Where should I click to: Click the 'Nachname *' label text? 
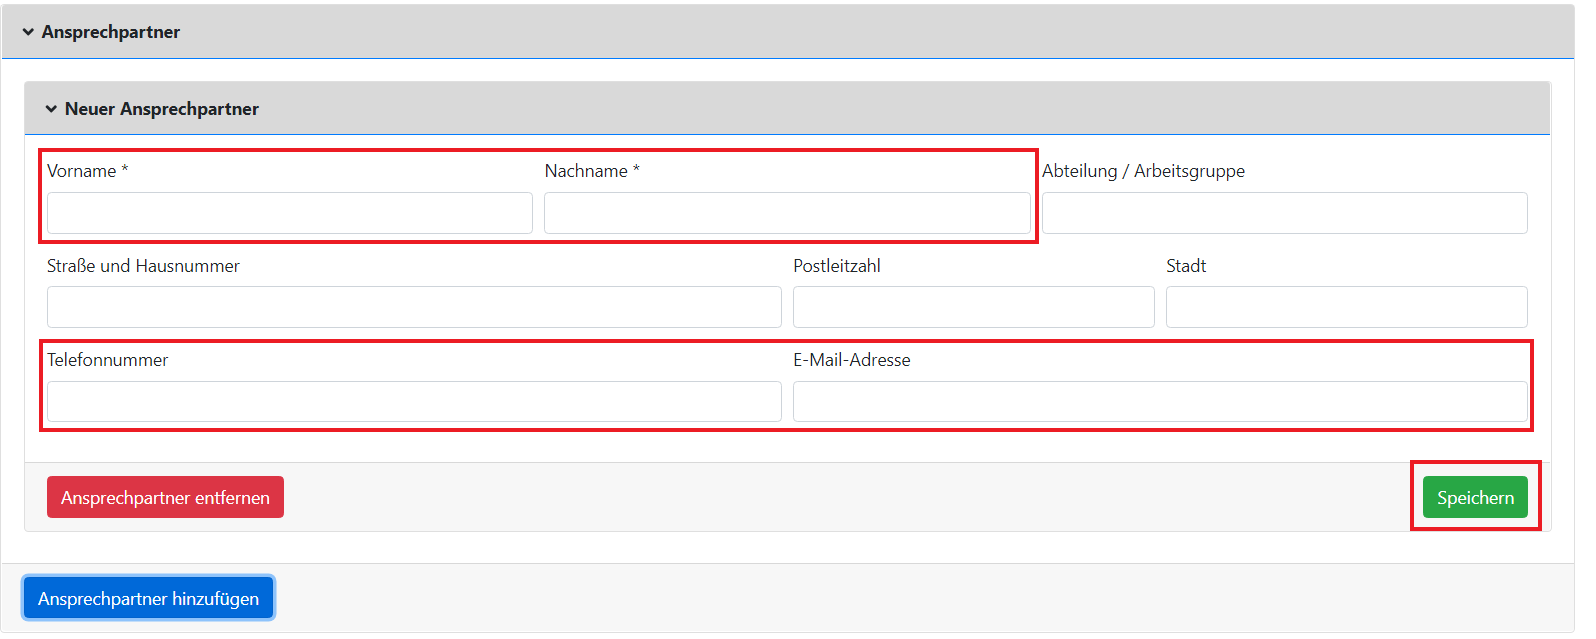591,171
